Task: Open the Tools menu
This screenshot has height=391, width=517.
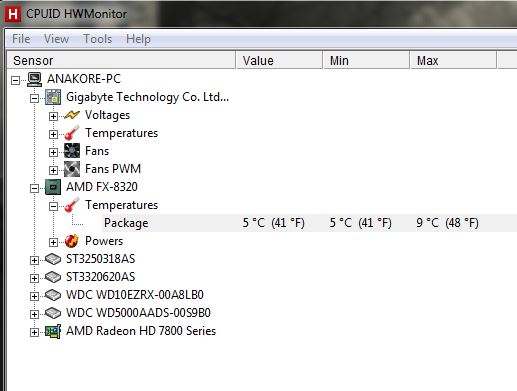Action: click(97, 39)
